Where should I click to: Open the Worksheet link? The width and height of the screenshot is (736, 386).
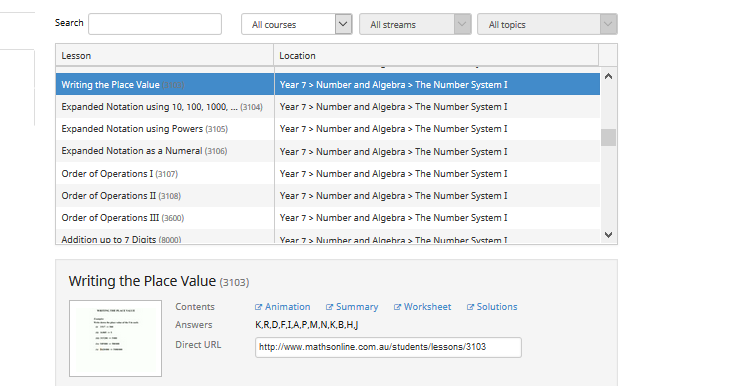coord(422,307)
